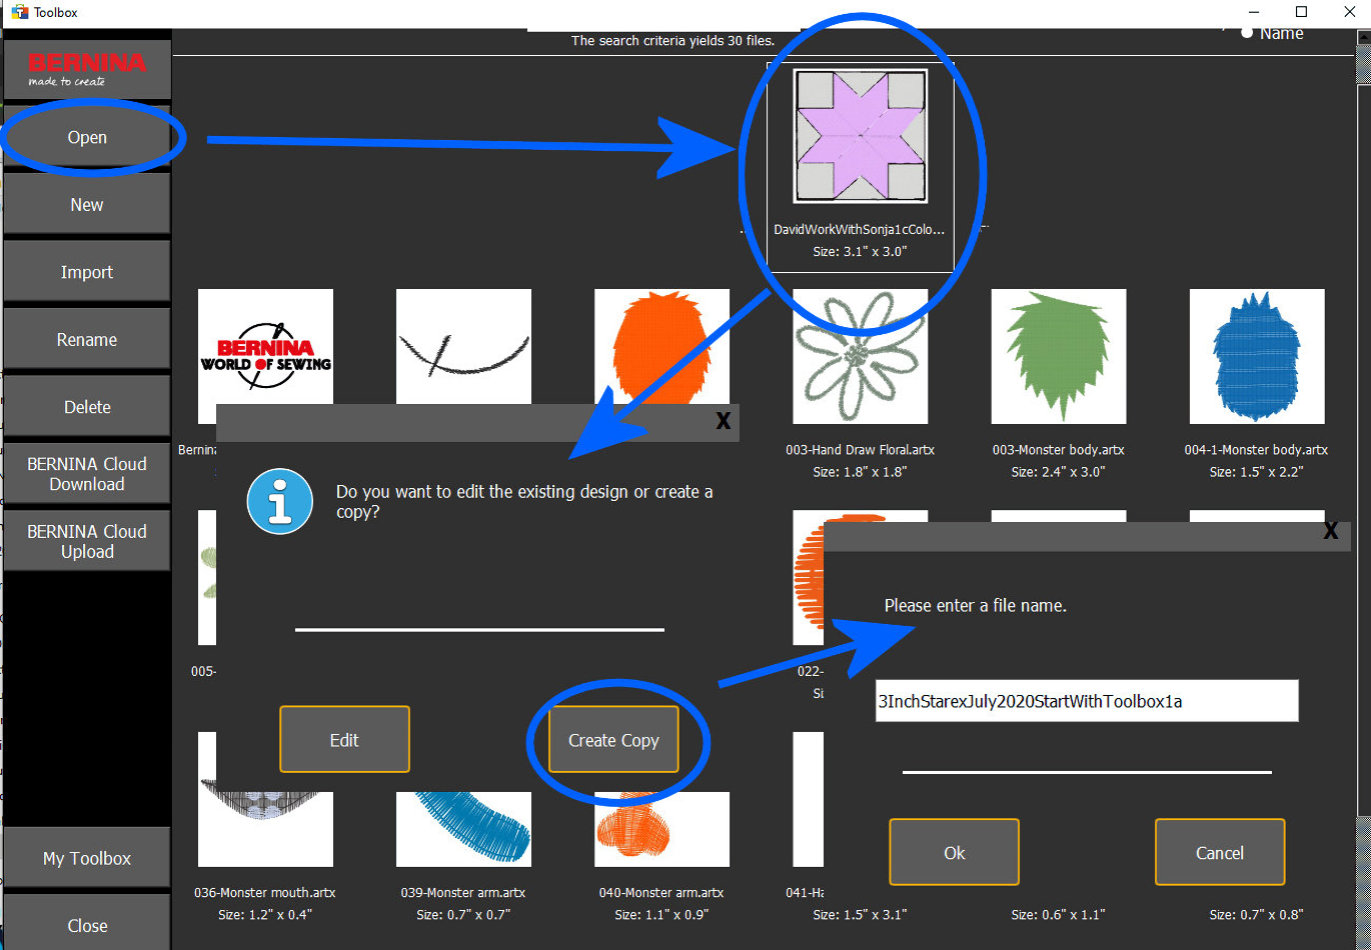This screenshot has height=950, width=1371.
Task: Click the Toolbox app icon in title bar
Action: click(19, 12)
